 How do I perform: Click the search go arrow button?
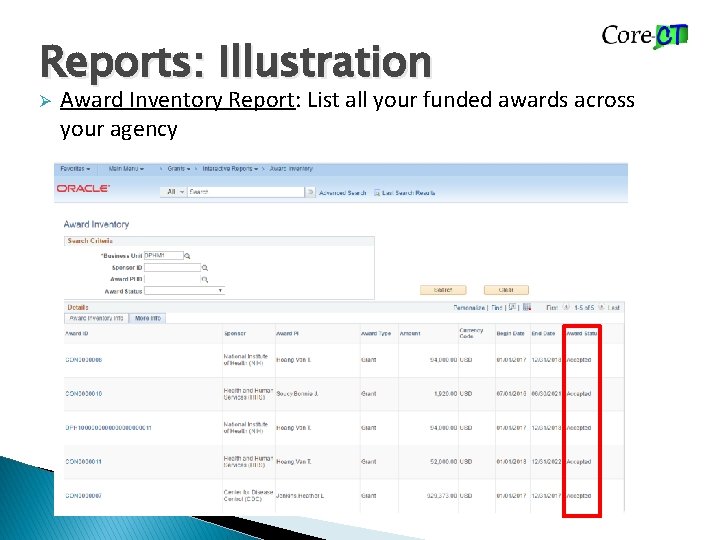(310, 192)
